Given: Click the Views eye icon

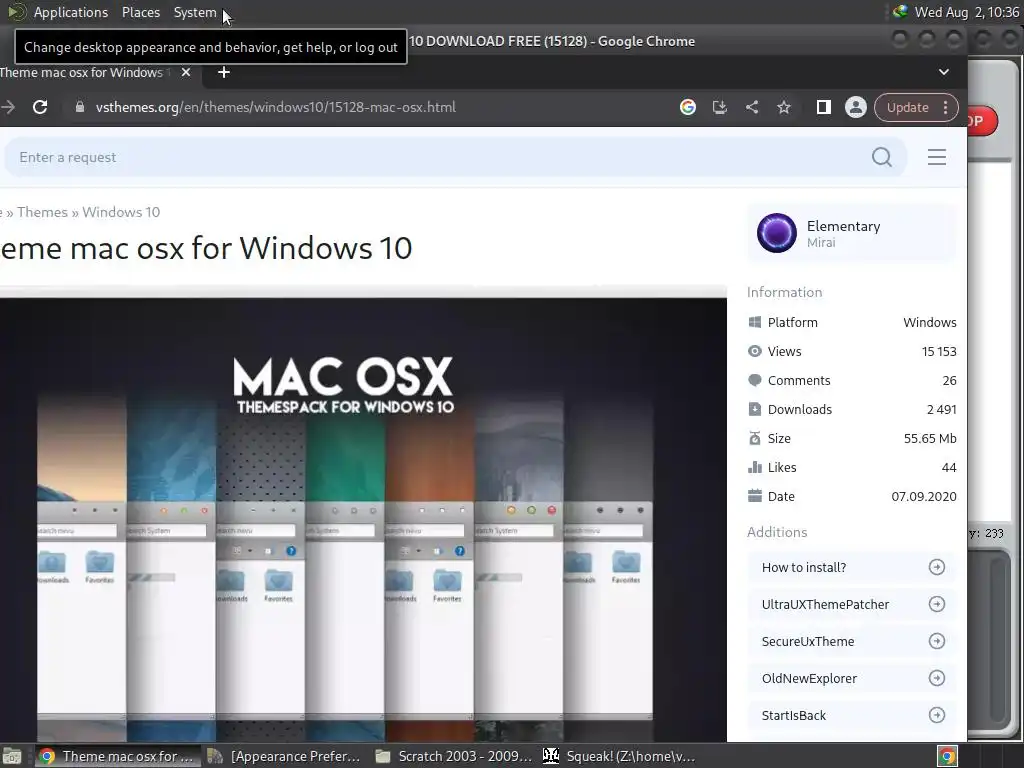Looking at the screenshot, I should coord(754,351).
